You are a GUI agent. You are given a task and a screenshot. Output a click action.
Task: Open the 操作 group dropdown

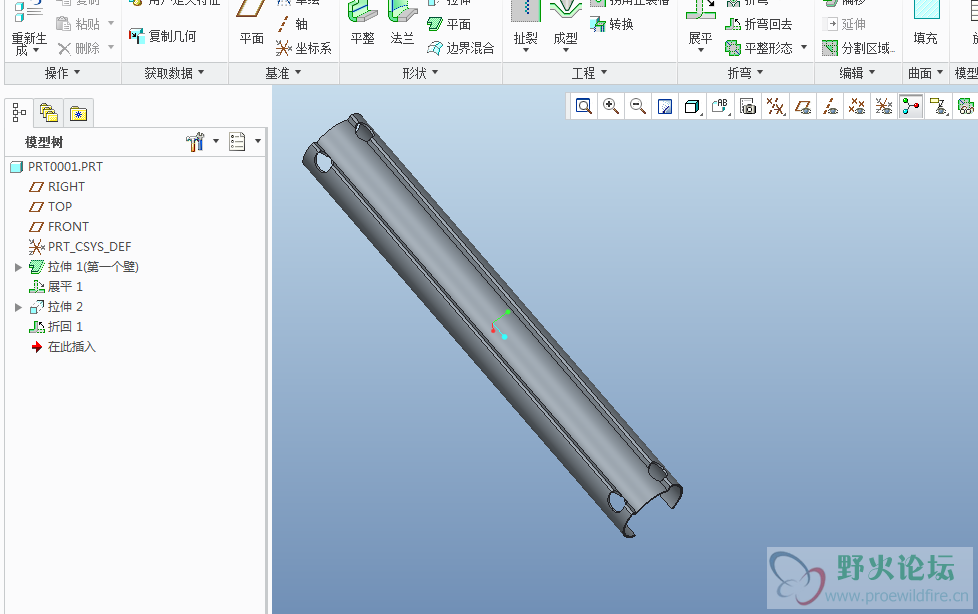(62, 73)
